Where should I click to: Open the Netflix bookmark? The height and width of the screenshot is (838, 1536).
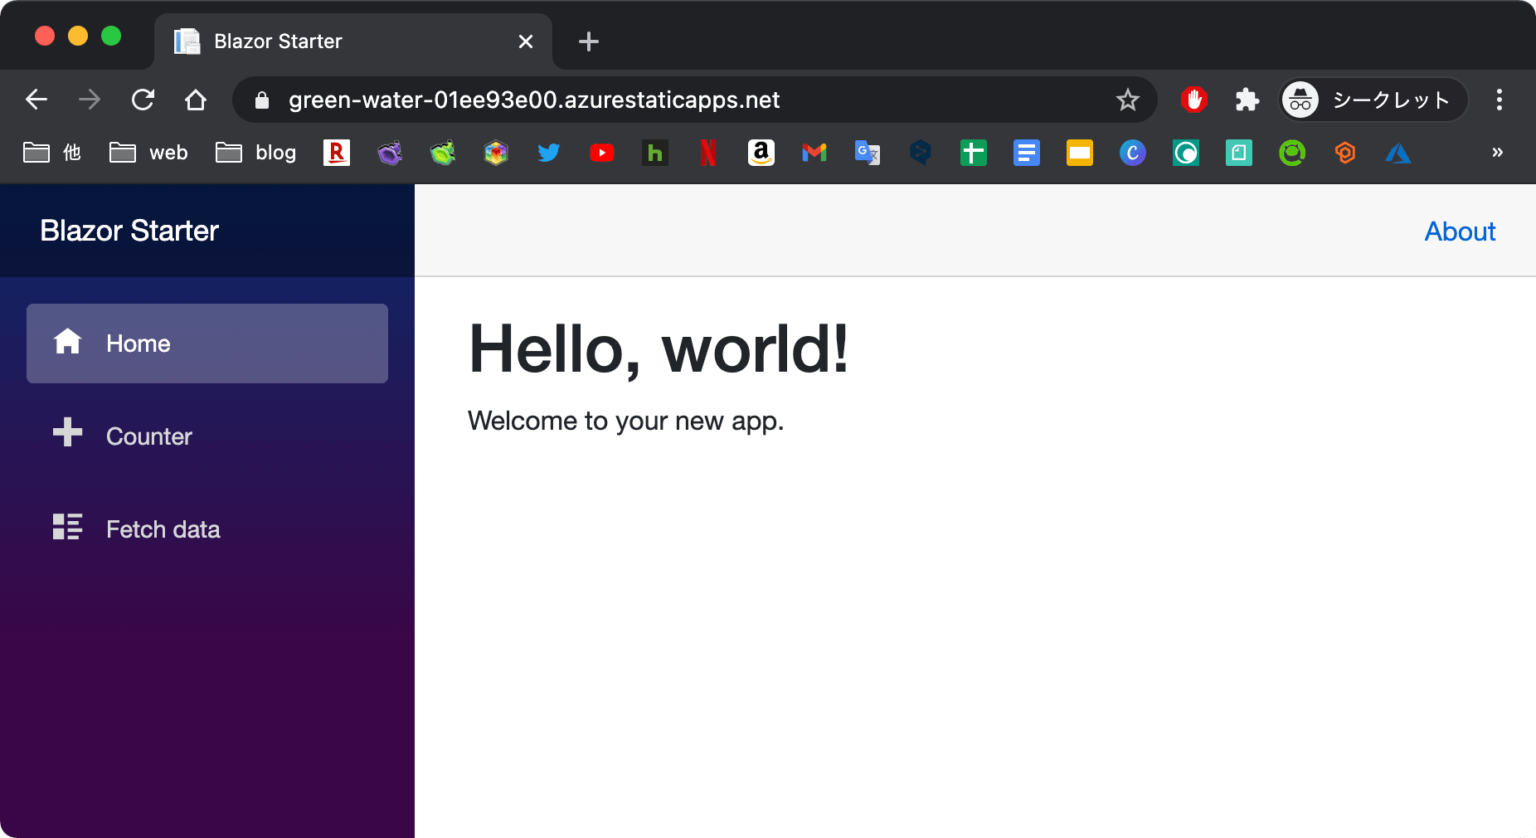(707, 152)
